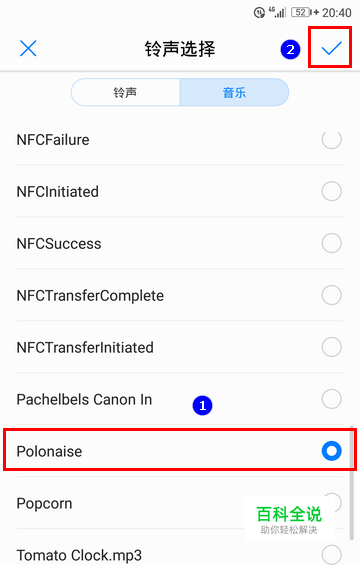Tap the NFCTransferInitiated list entry
The height and width of the screenshot is (565, 360).
180,347
